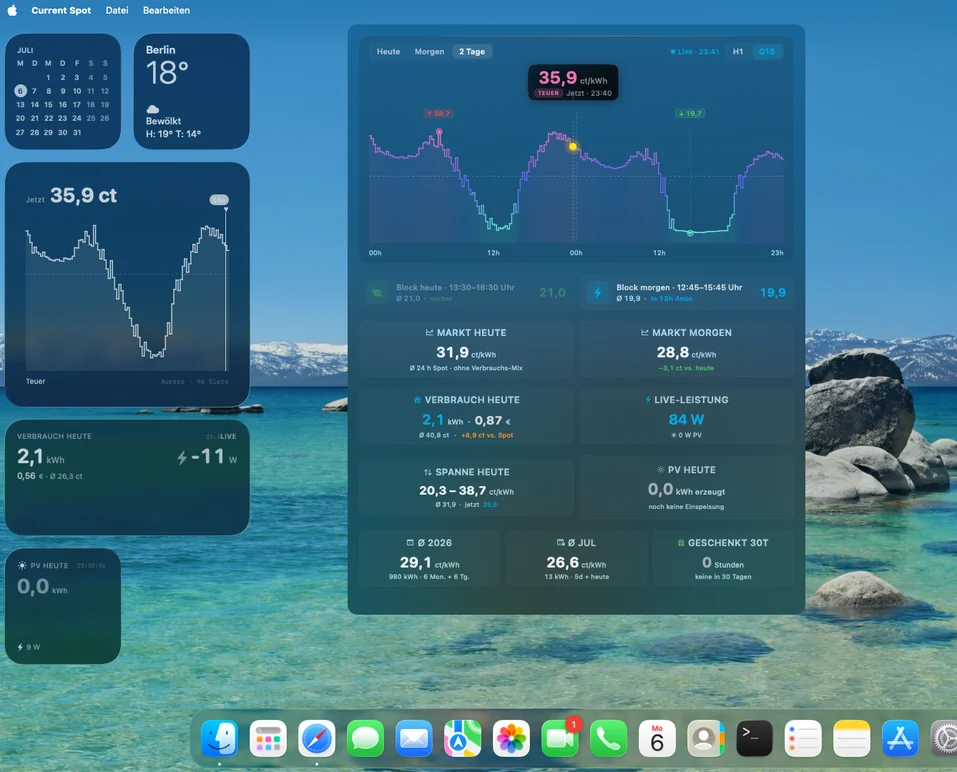Image resolution: width=957 pixels, height=772 pixels.
Task: Open FaceTime with one notification badge
Action: (560, 738)
